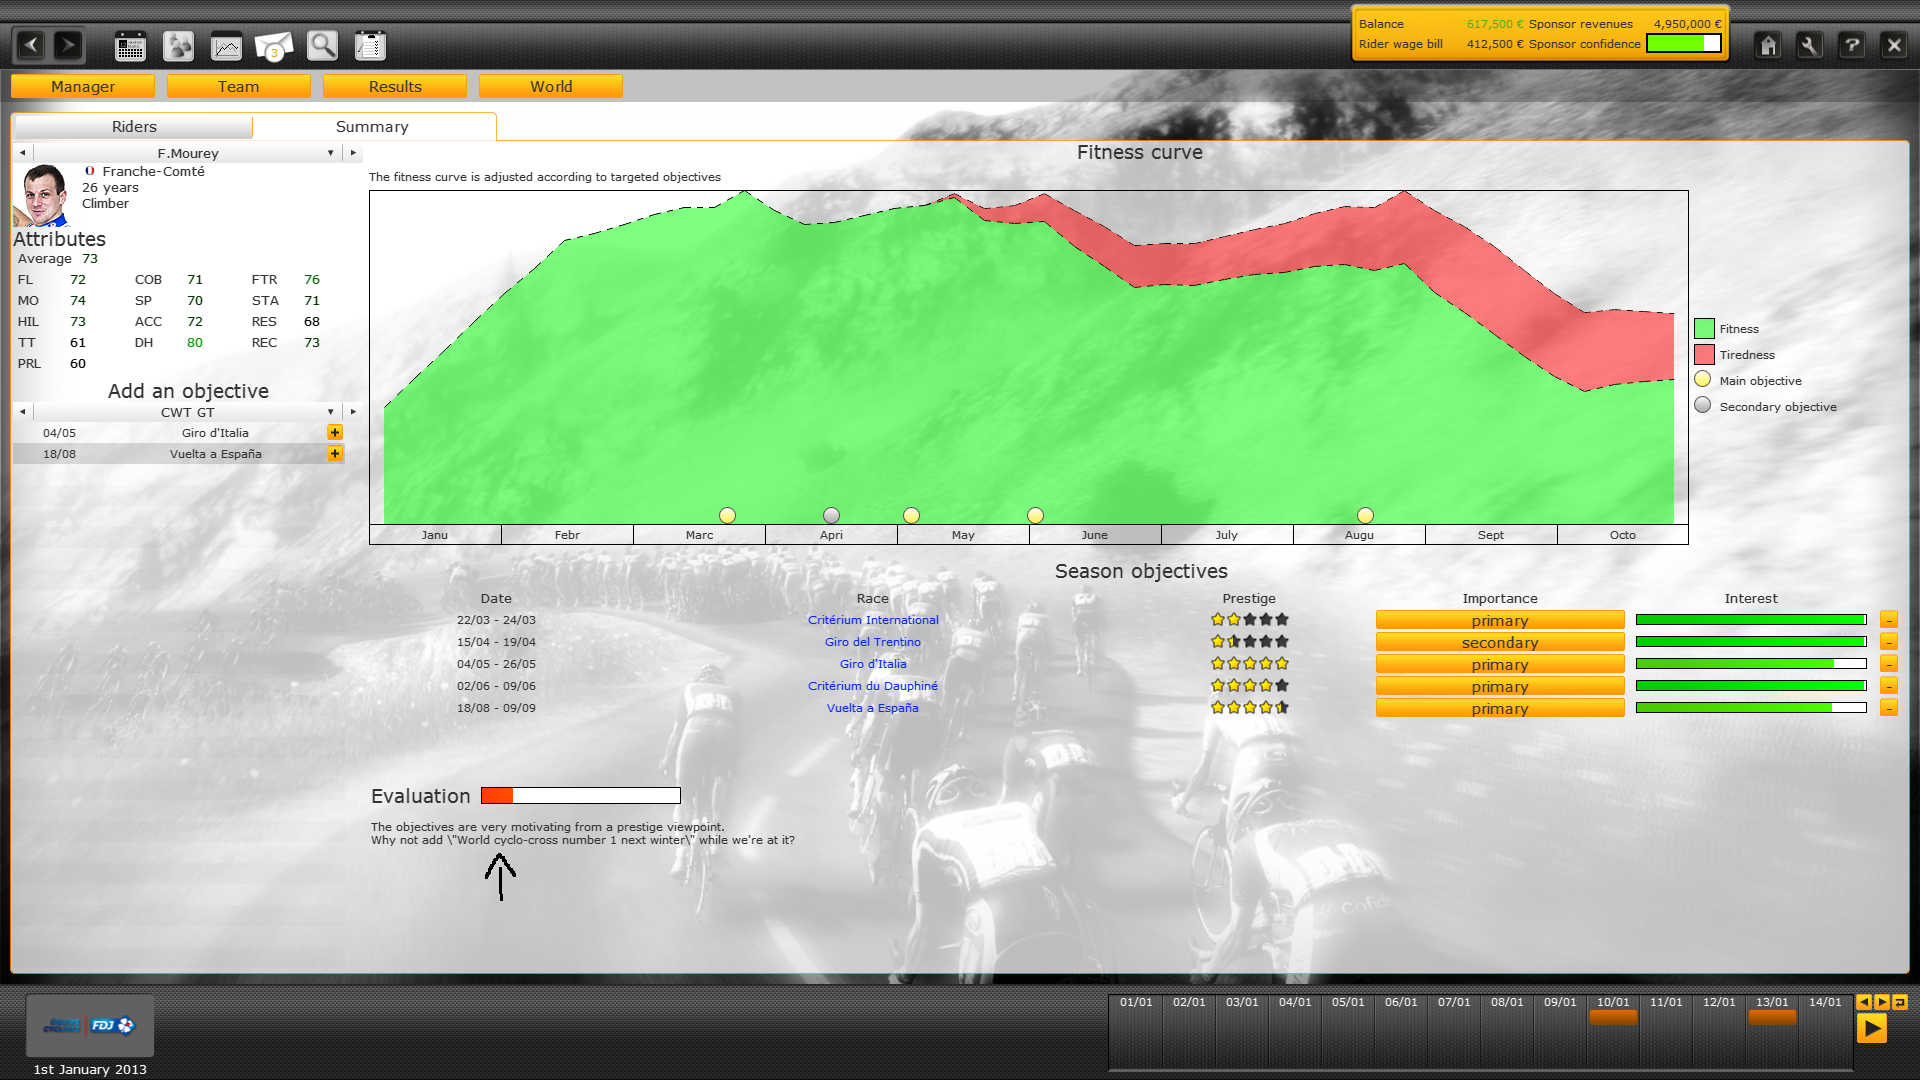Toggle Critérium International primary importance button
Viewport: 1920px width, 1080px height.
point(1499,621)
